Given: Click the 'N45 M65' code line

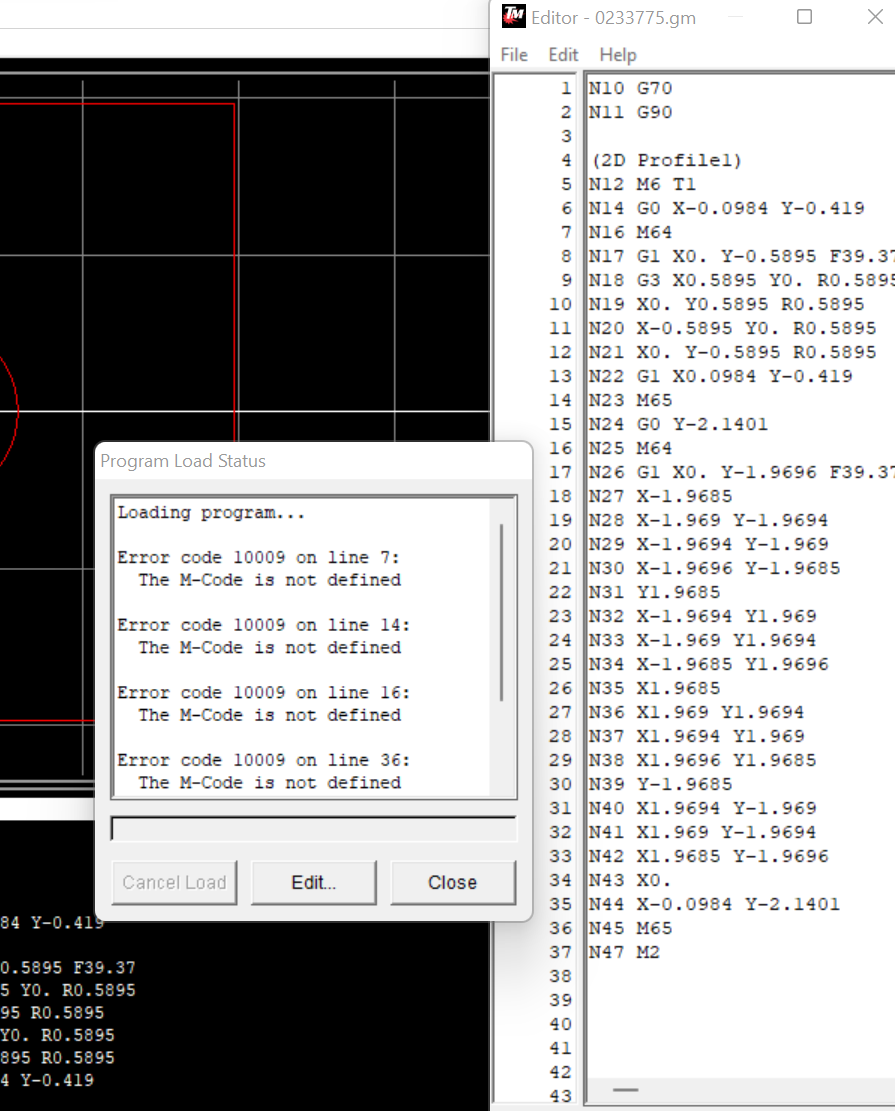Looking at the screenshot, I should [x=631, y=928].
